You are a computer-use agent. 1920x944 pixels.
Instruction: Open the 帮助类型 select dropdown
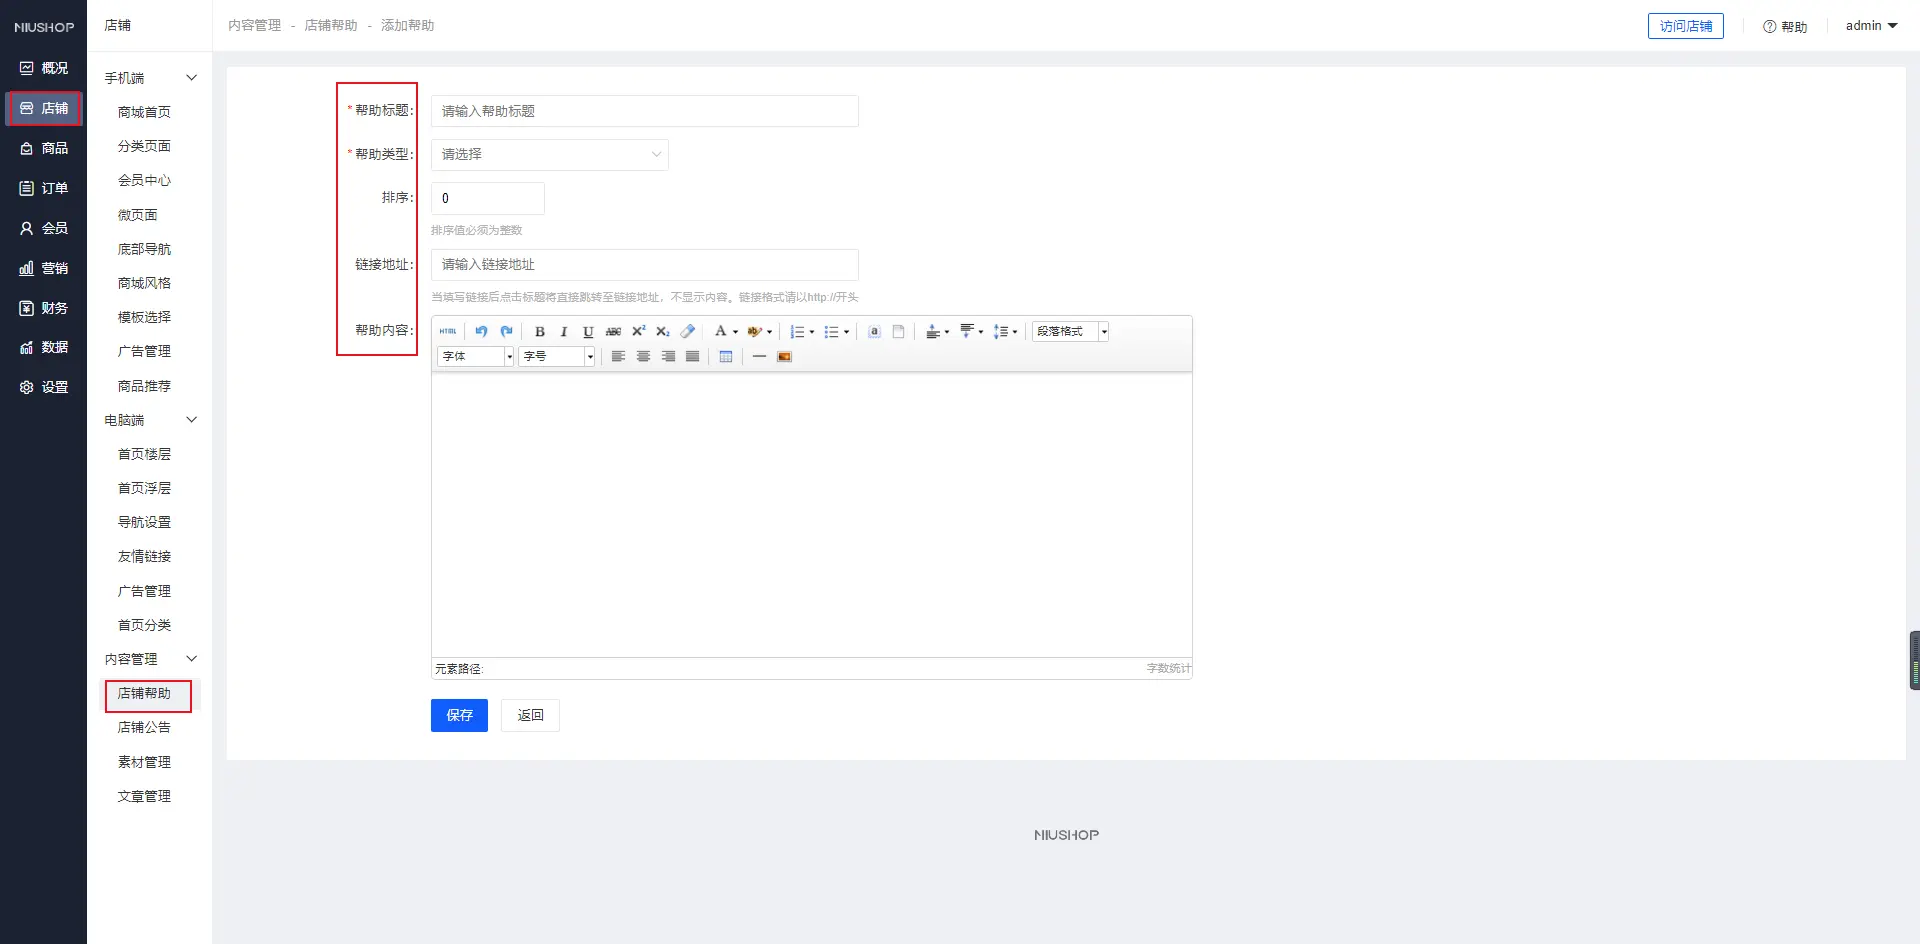pos(549,155)
